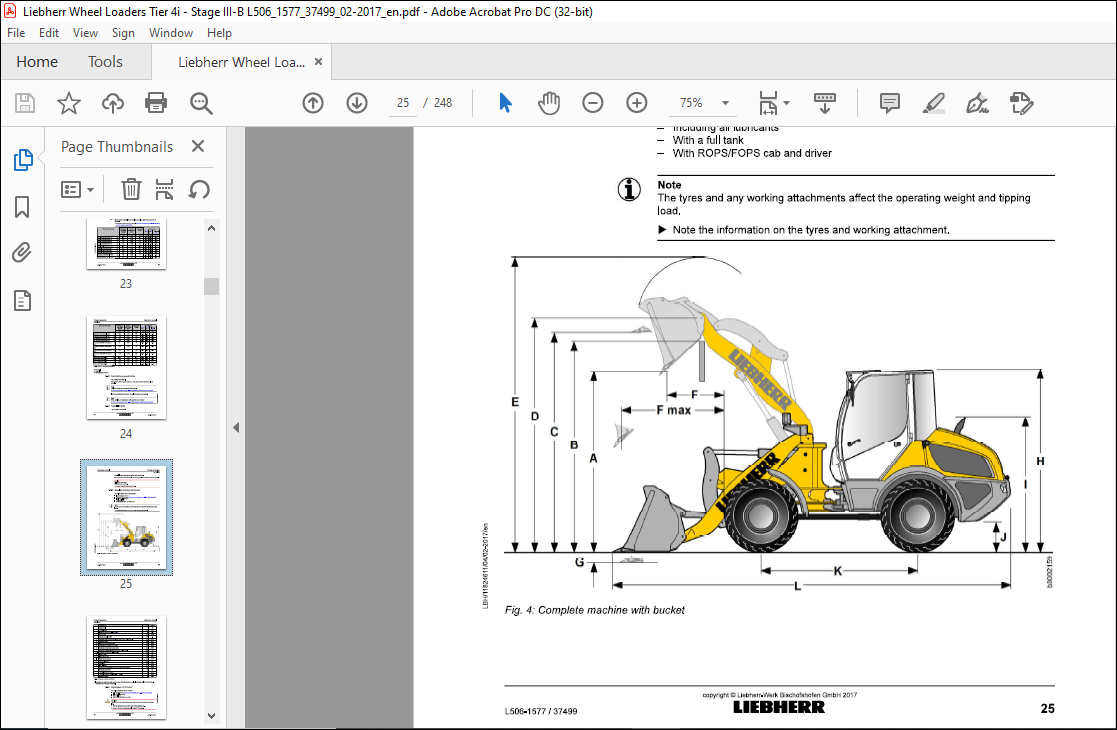The height and width of the screenshot is (730, 1117).
Task: Close the Liebherr document tab
Action: [318, 62]
